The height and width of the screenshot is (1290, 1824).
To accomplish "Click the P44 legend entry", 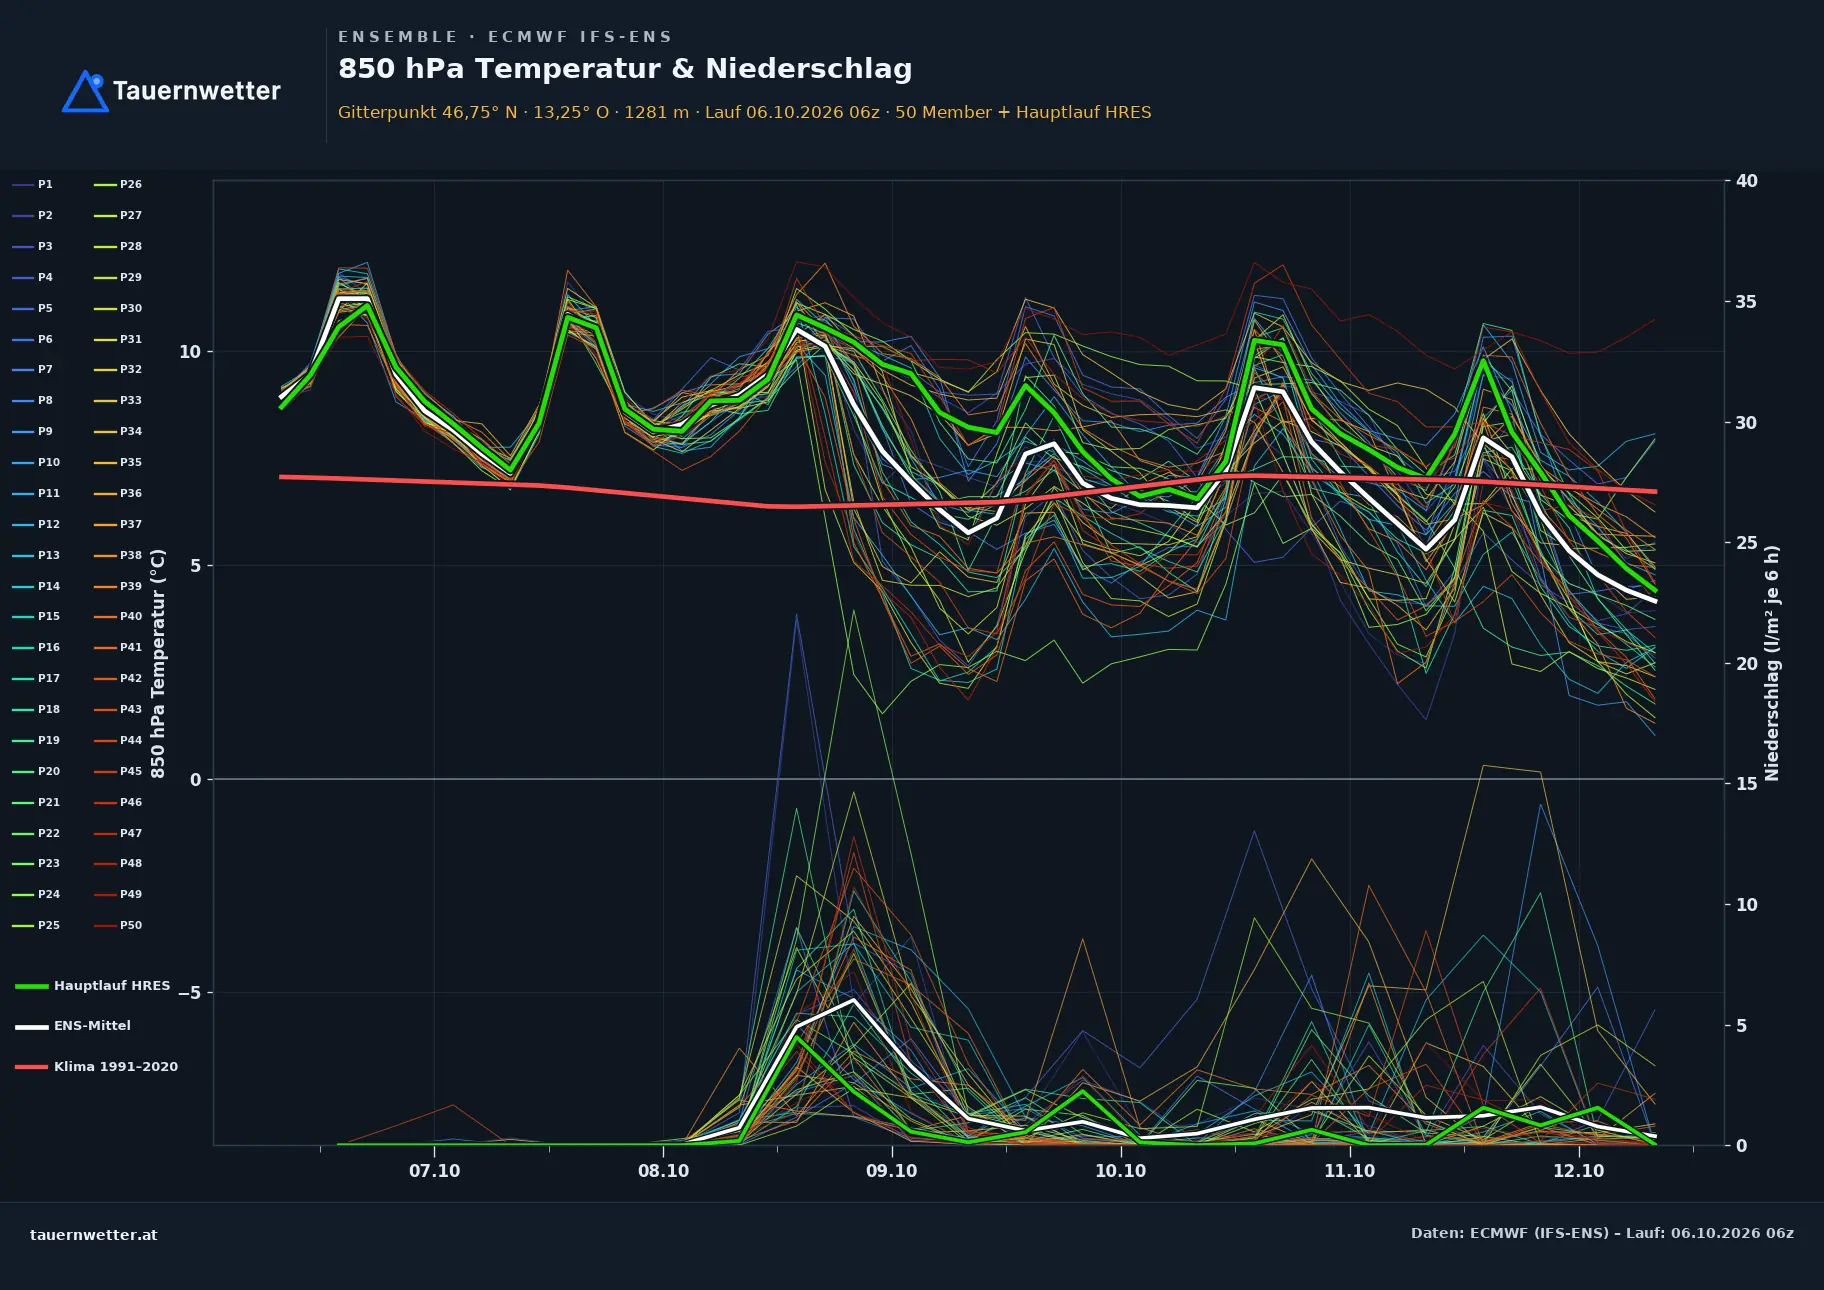I will tap(118, 741).
